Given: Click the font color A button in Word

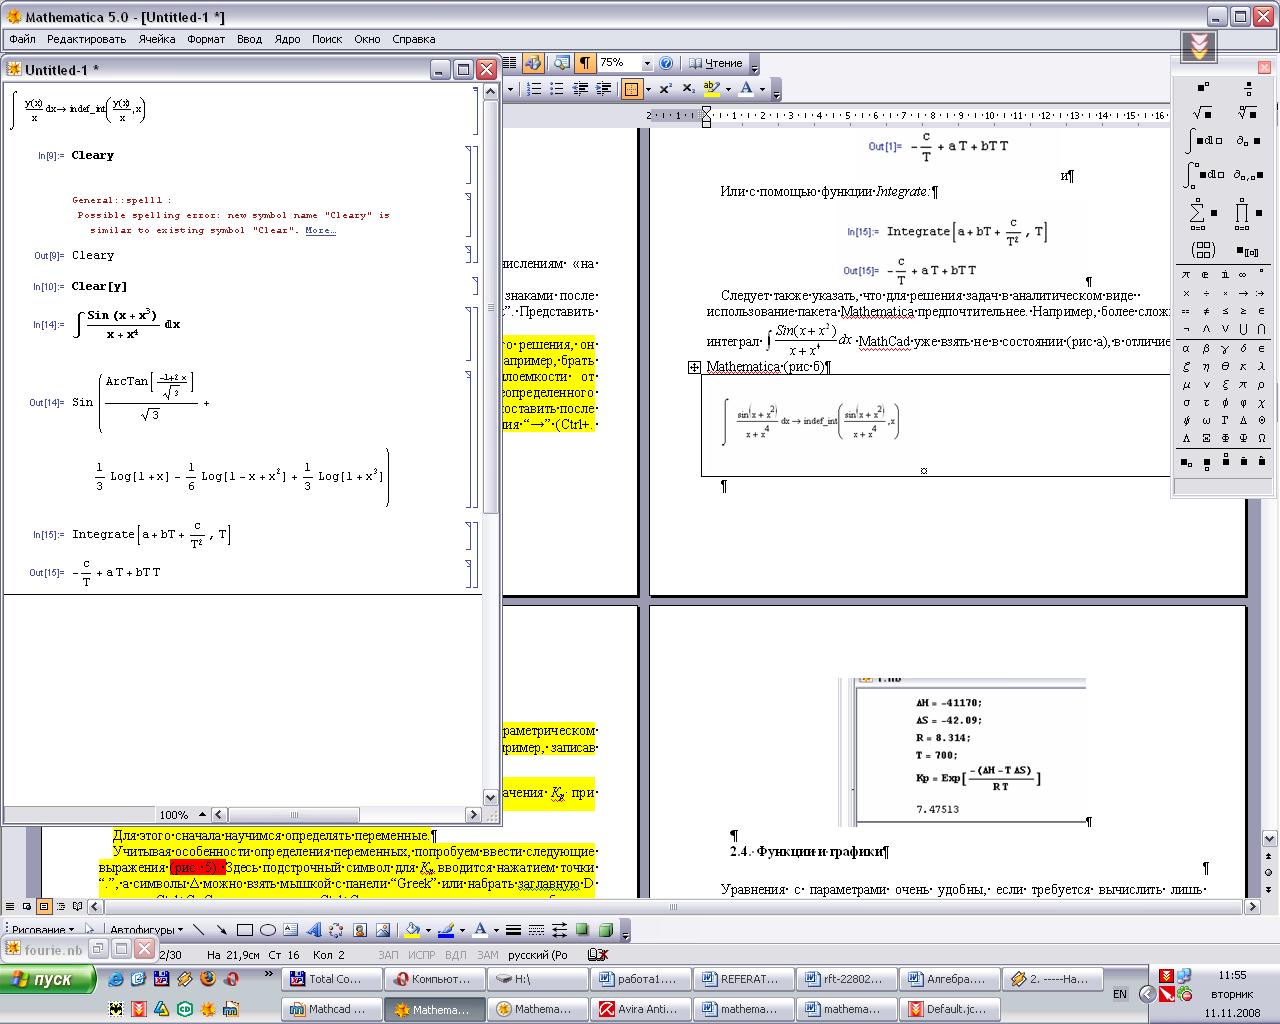Looking at the screenshot, I should coord(746,89).
